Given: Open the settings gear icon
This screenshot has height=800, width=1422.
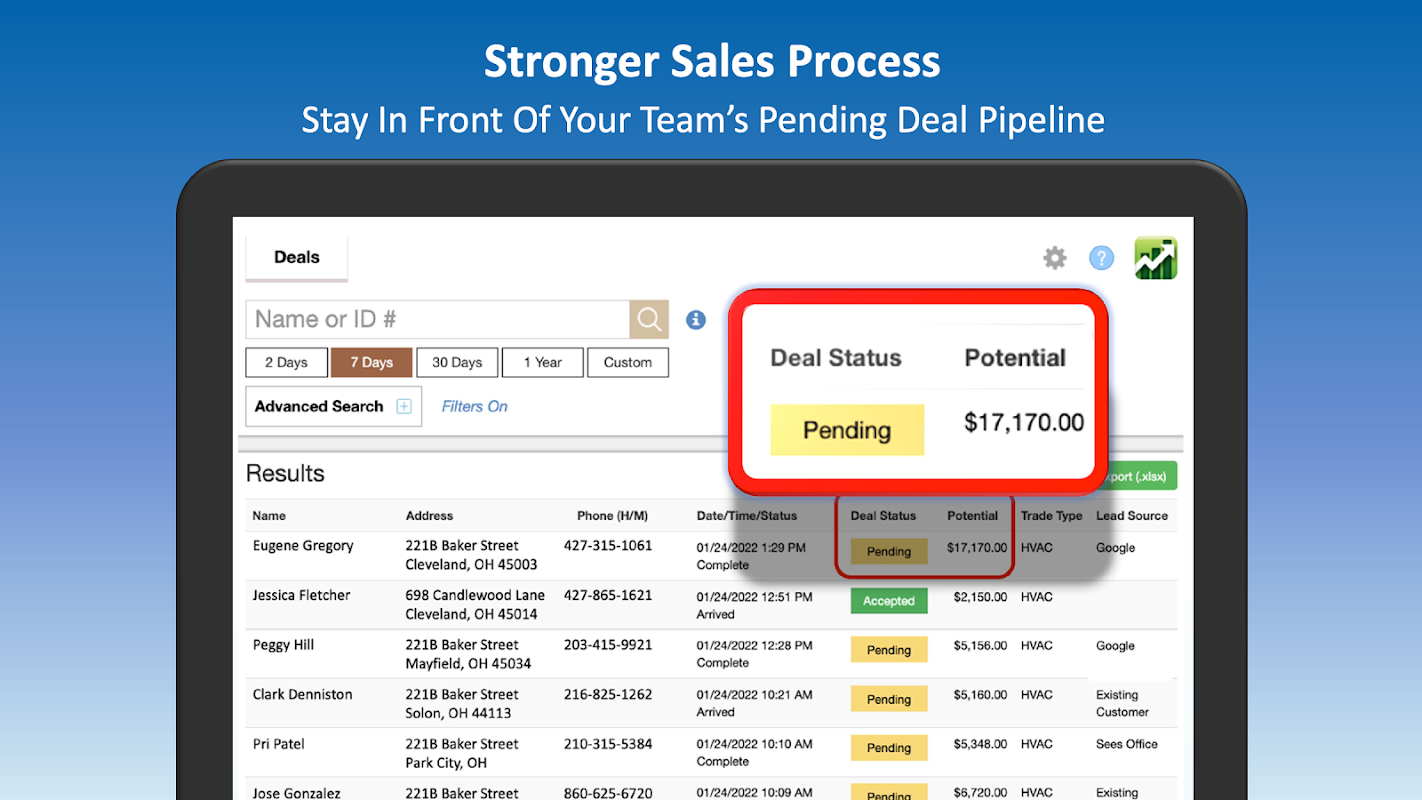Looking at the screenshot, I should point(1055,258).
